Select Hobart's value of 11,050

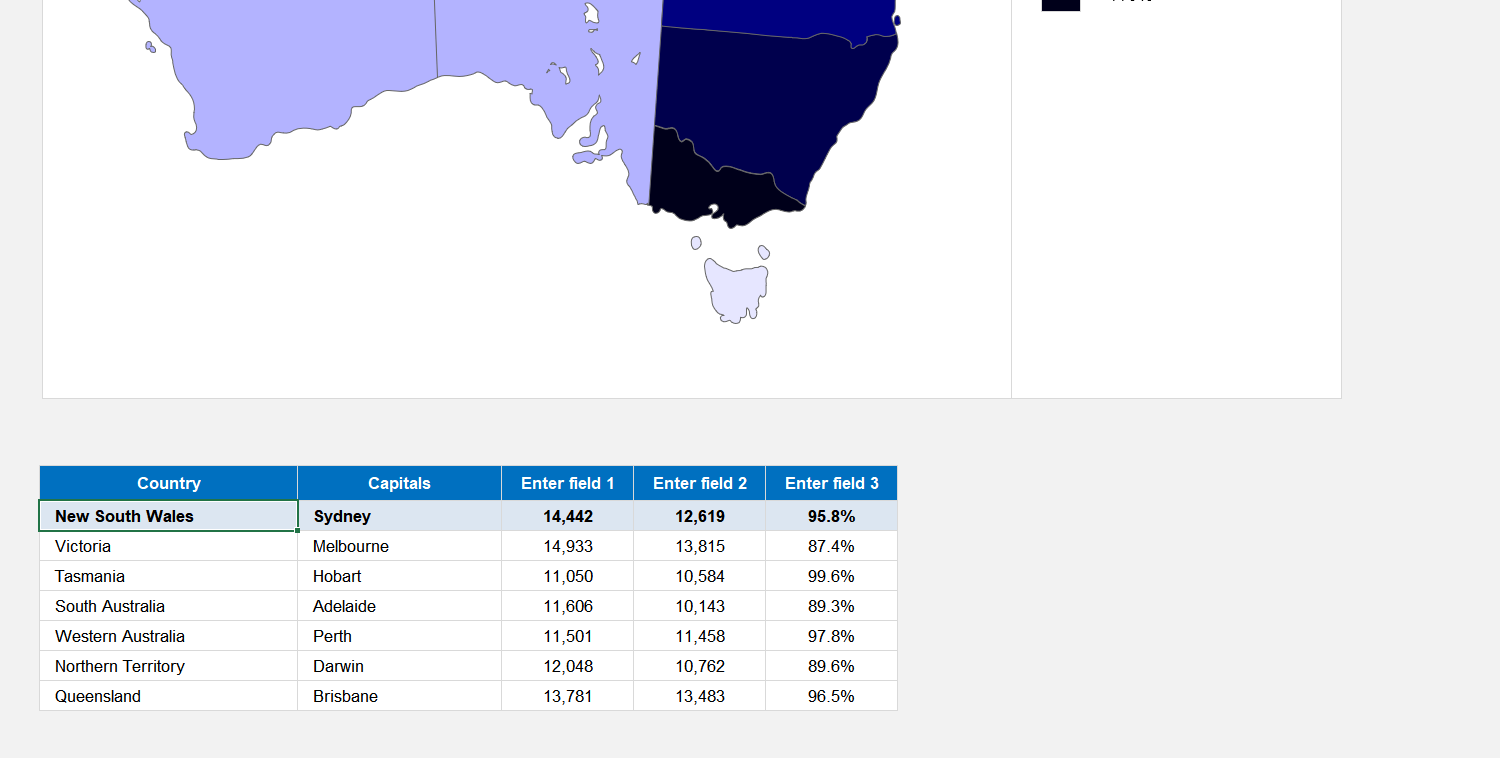[x=567, y=576]
